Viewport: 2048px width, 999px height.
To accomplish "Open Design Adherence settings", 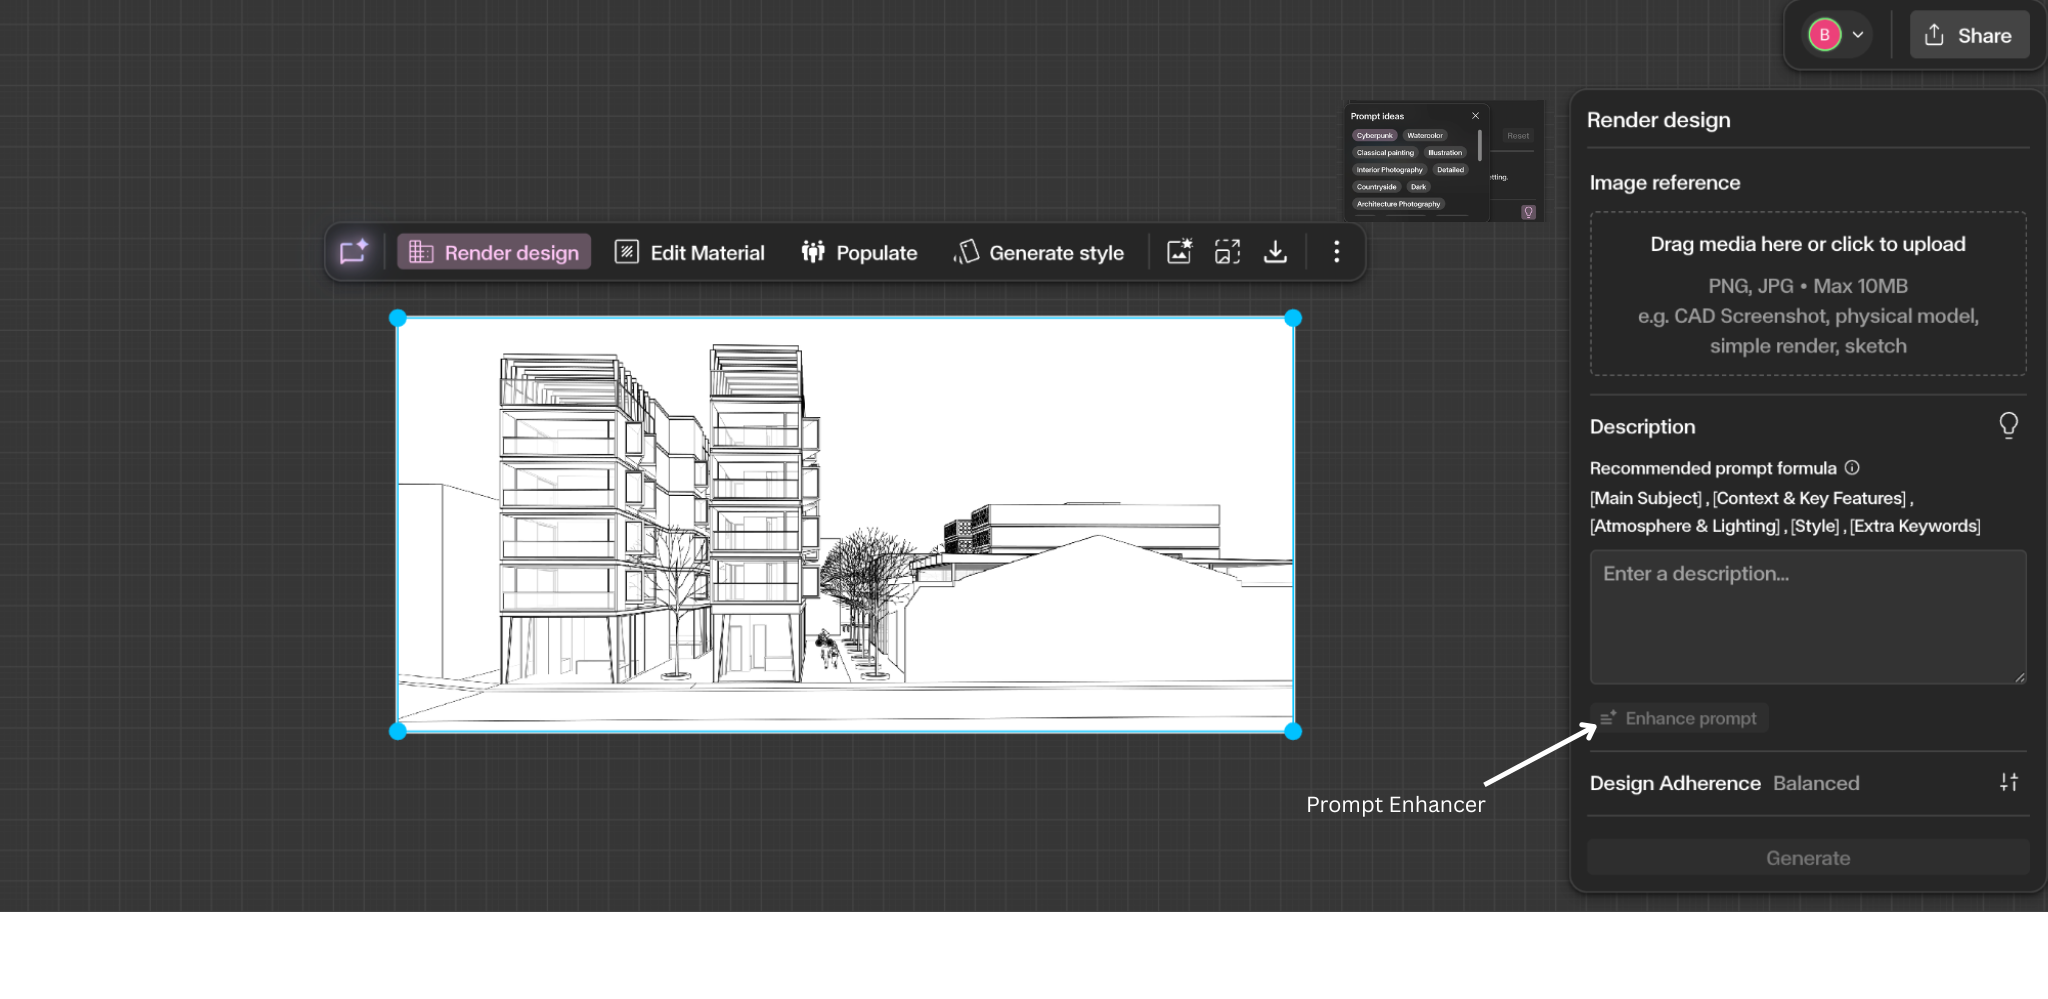I will tap(2009, 782).
